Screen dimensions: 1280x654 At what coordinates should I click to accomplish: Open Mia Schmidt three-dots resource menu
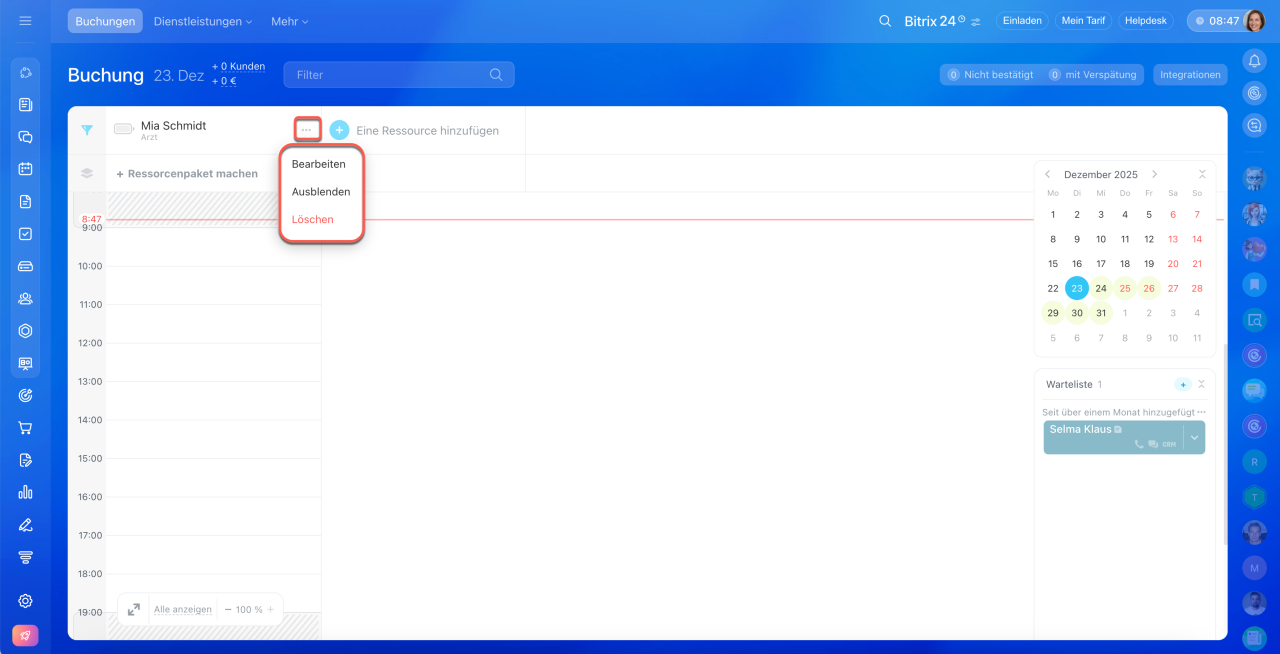click(x=307, y=130)
